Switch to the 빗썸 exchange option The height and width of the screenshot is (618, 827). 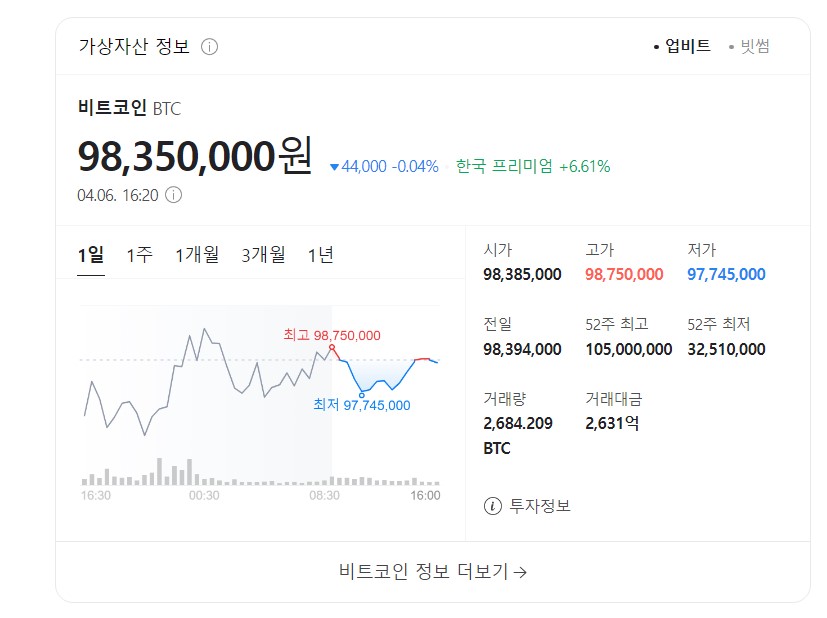pyautogui.click(x=754, y=46)
